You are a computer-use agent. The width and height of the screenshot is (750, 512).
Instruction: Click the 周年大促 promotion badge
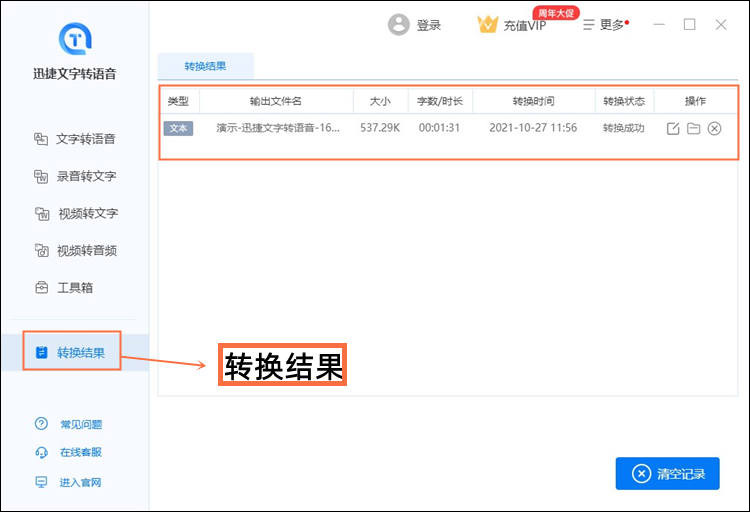[556, 13]
